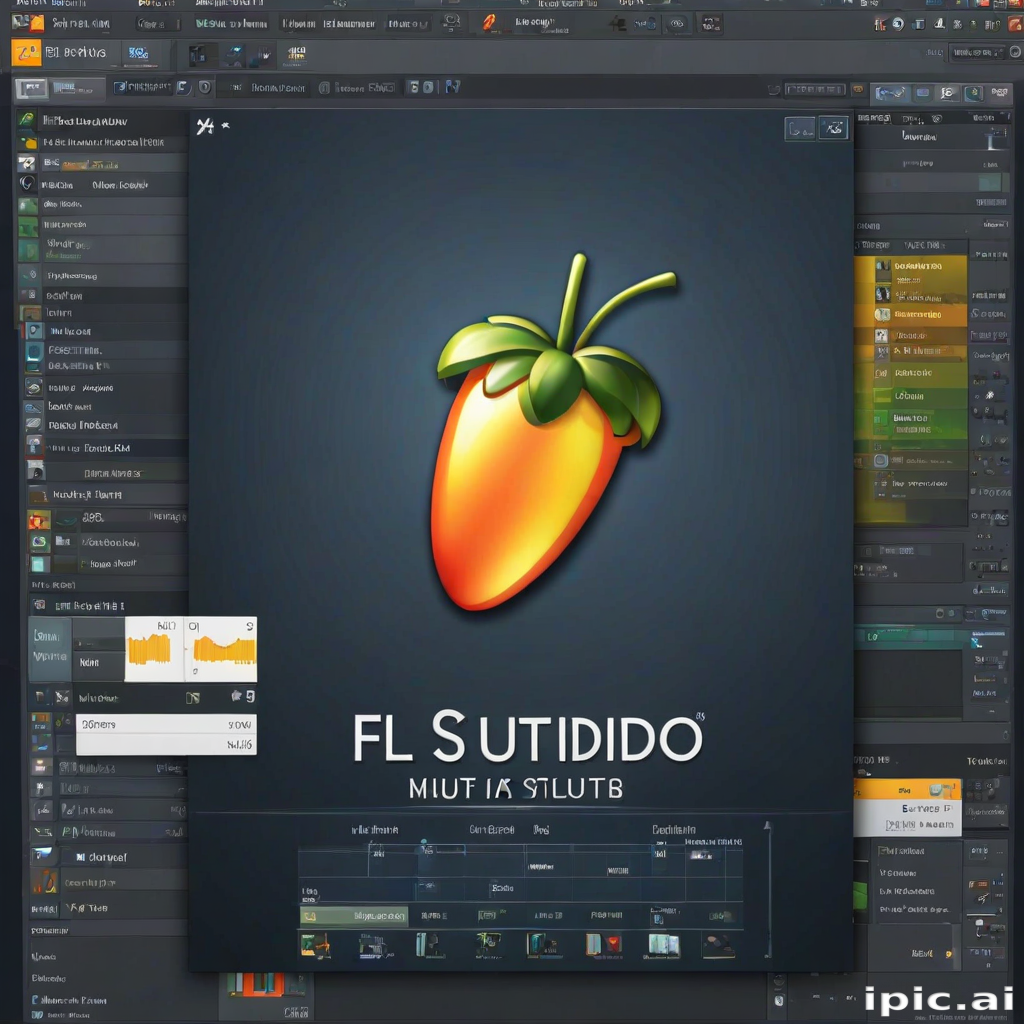Open the orange waveform thumbnail labeled 'OI'

(x=221, y=649)
